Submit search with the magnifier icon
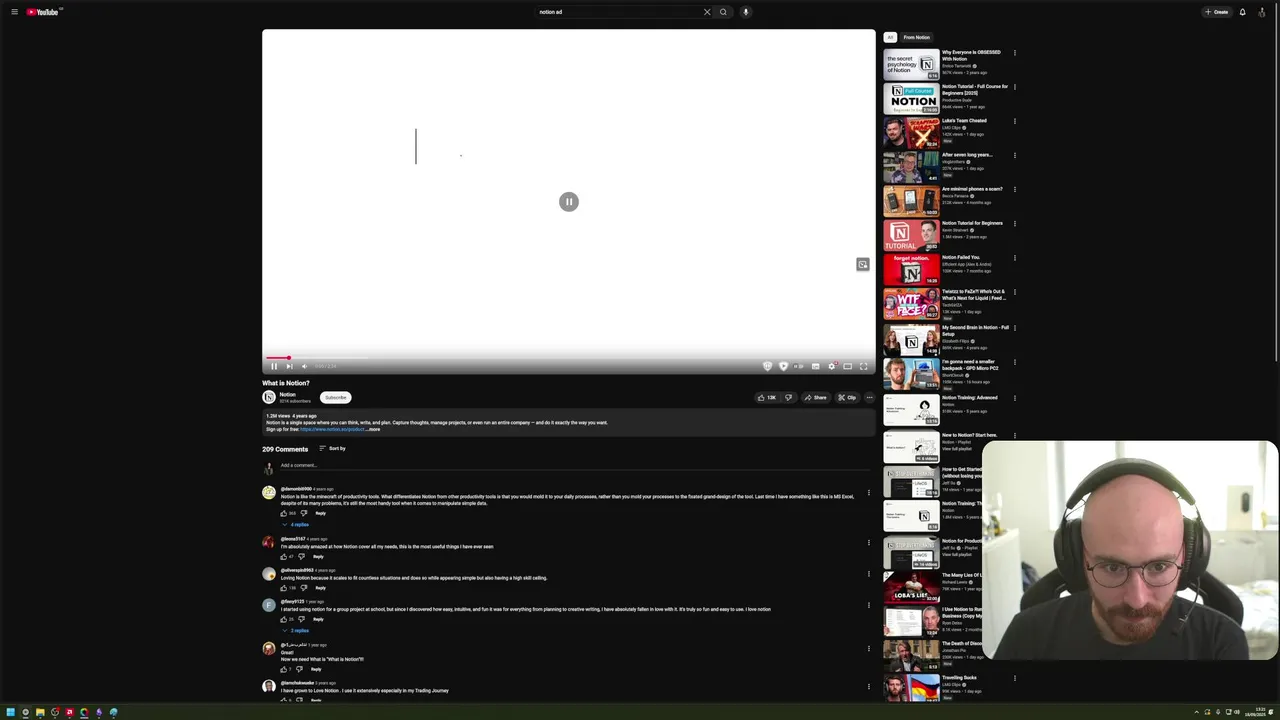1280x720 pixels. (723, 12)
